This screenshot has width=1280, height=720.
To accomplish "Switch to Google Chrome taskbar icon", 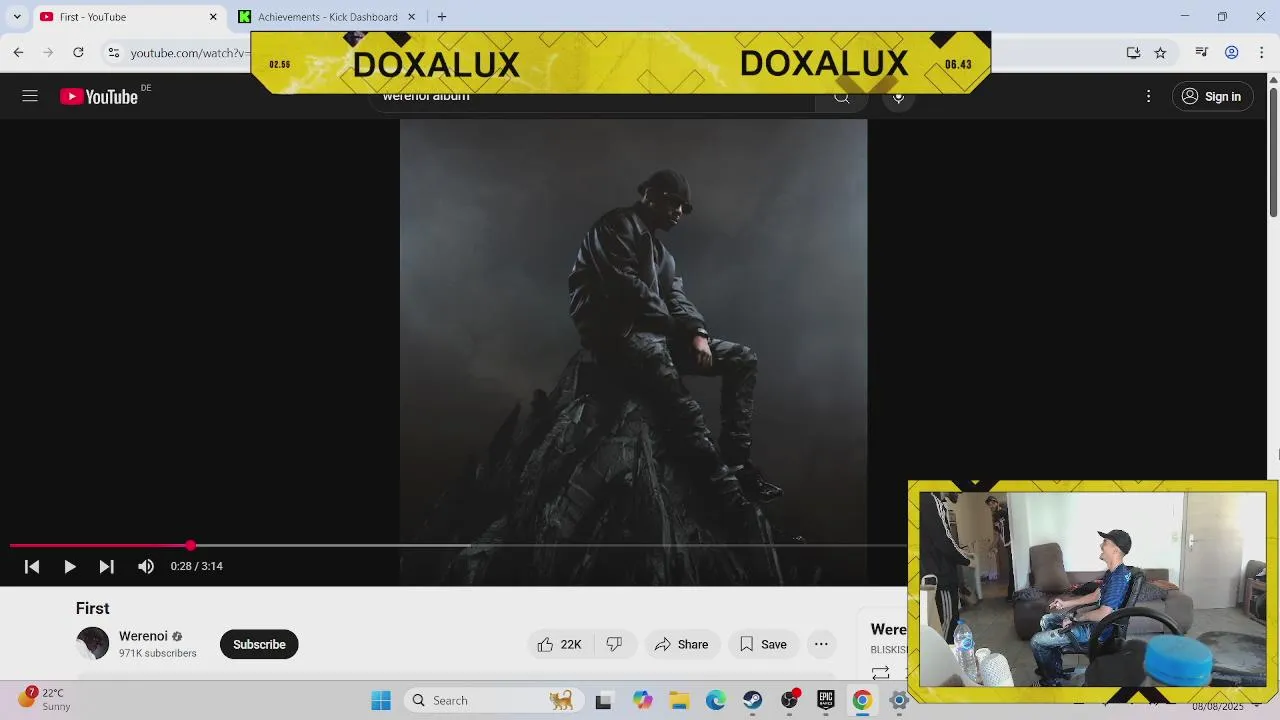I will tap(862, 701).
